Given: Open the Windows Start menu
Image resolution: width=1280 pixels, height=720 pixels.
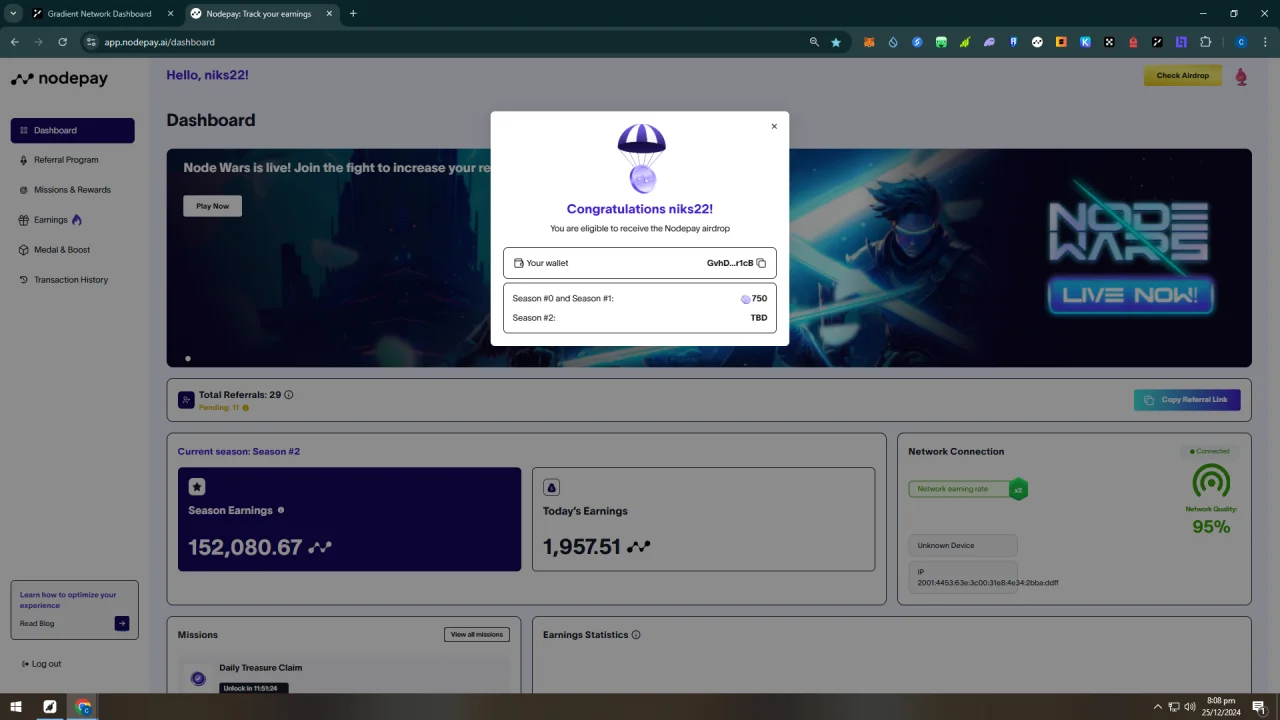Looking at the screenshot, I should [16, 707].
